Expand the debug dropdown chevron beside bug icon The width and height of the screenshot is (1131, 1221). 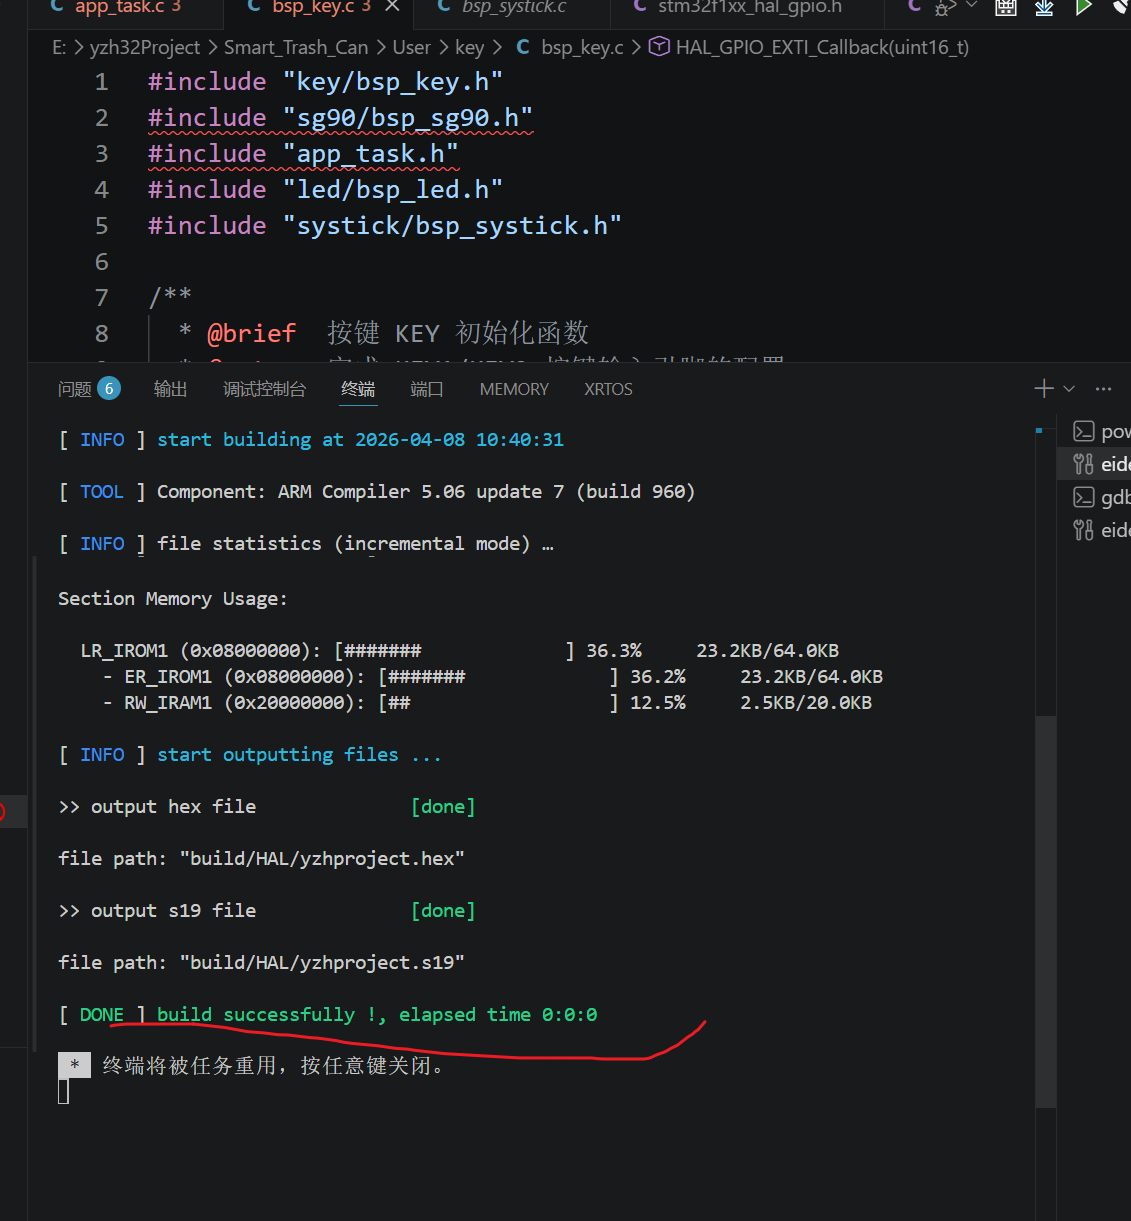pyautogui.click(x=971, y=6)
